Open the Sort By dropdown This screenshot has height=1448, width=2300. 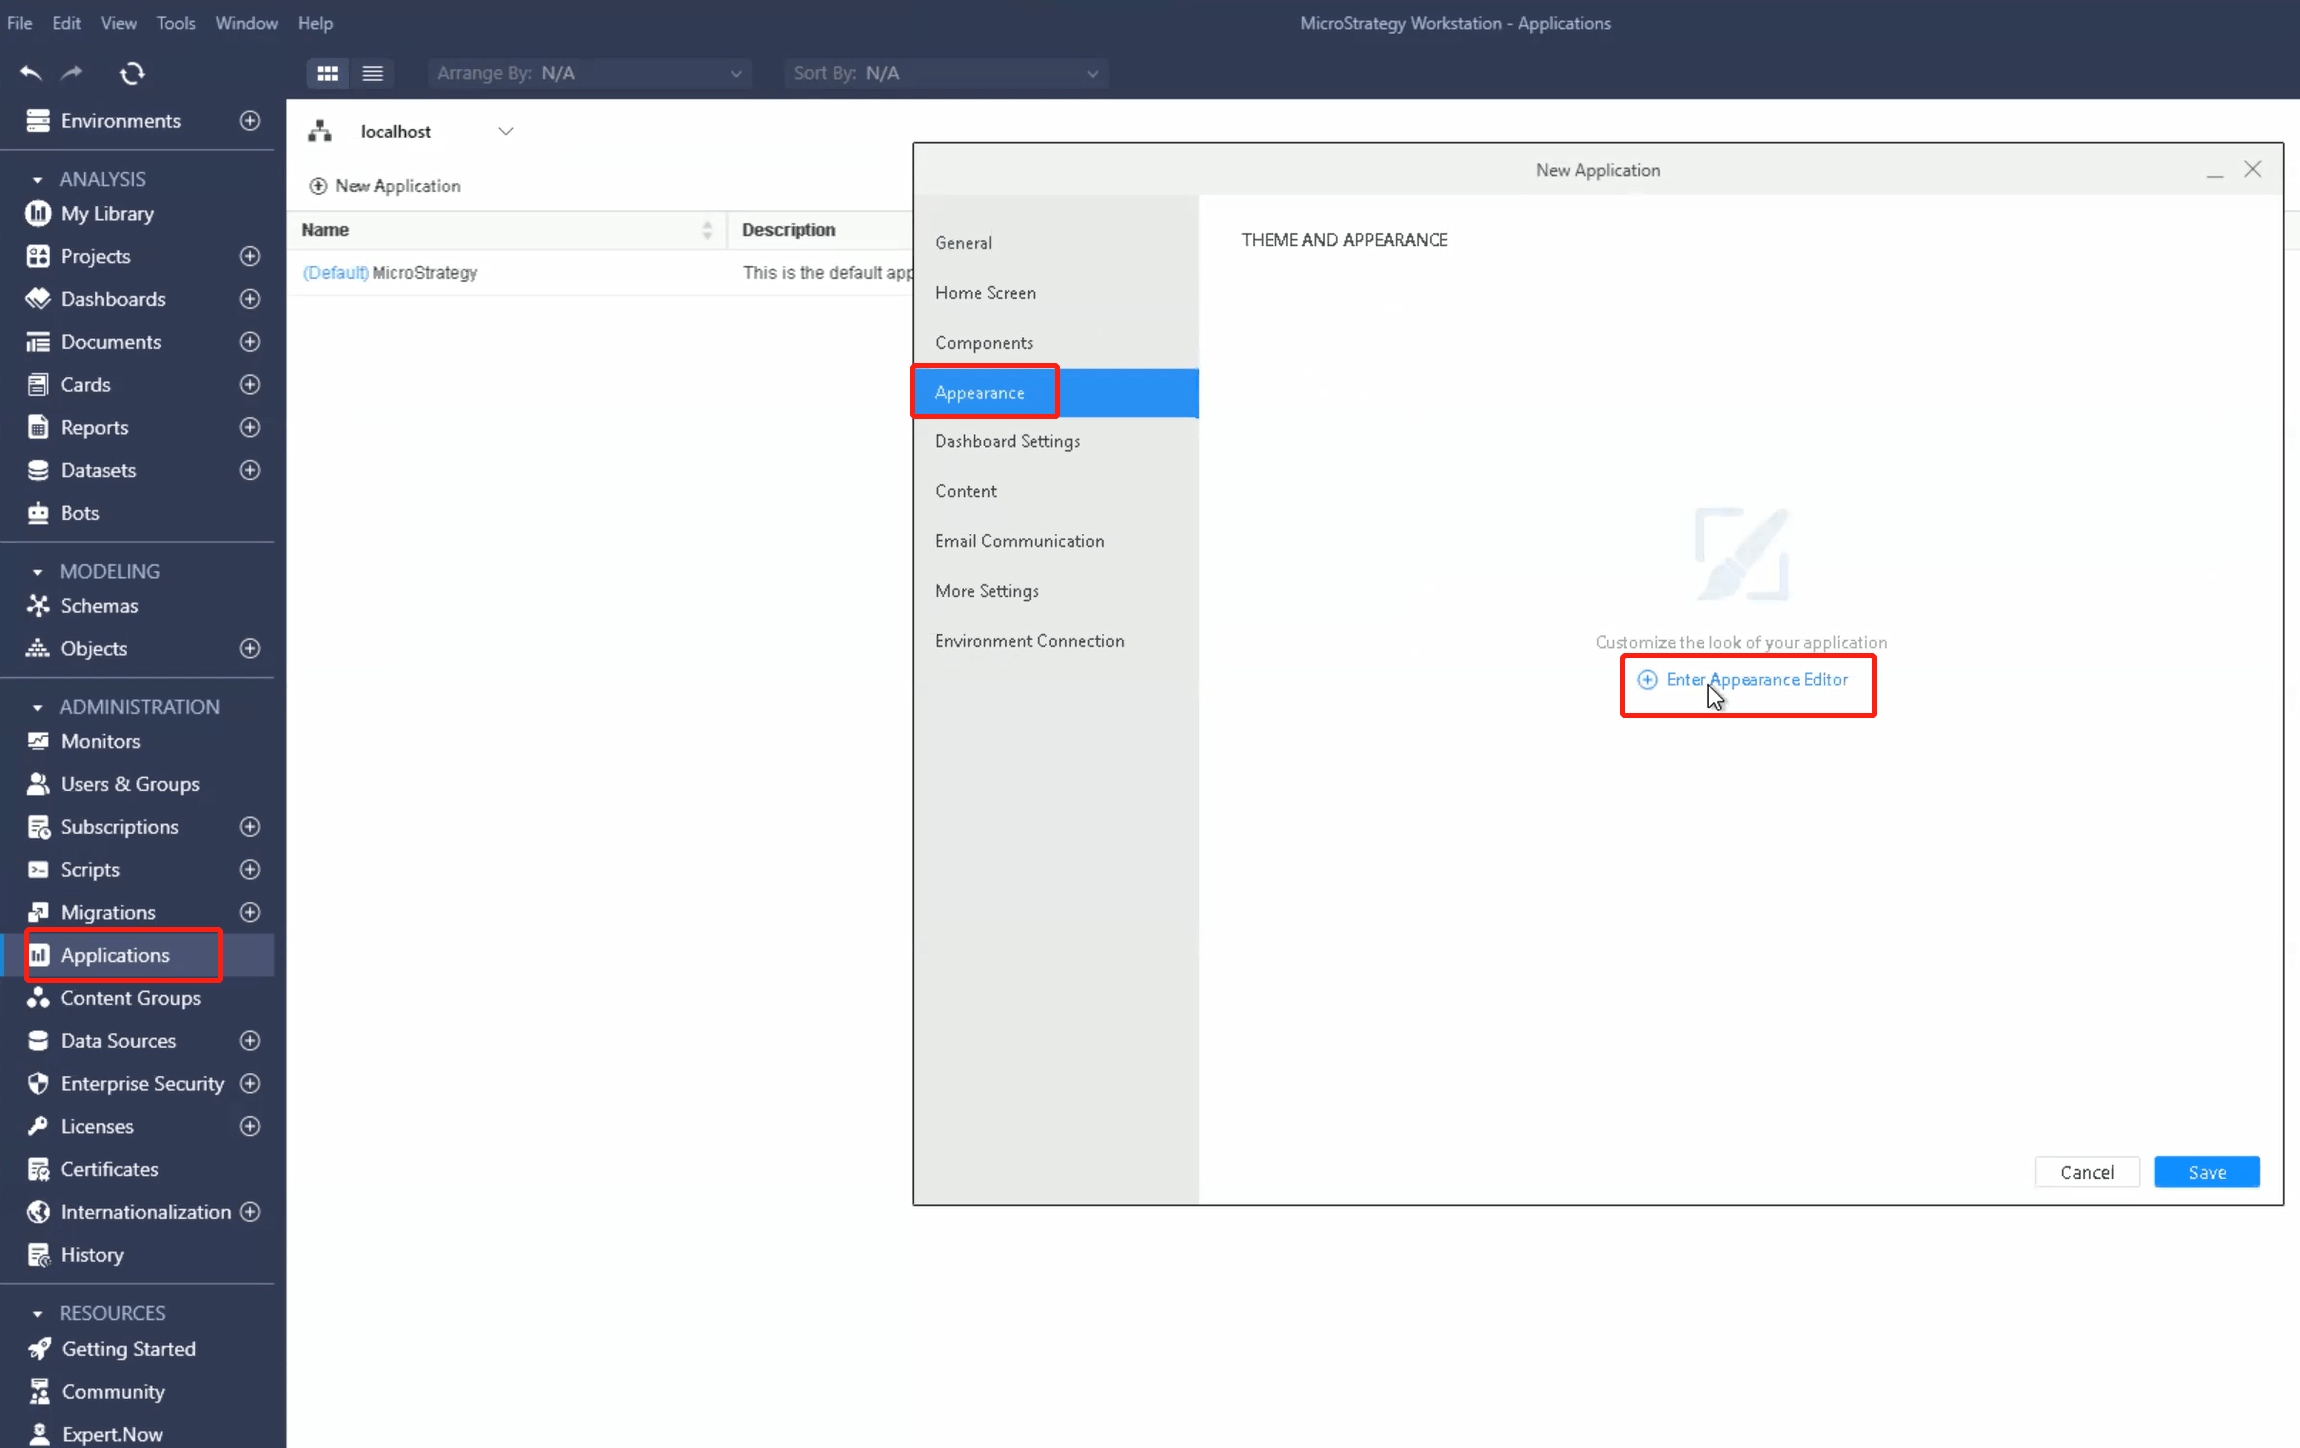coord(946,73)
